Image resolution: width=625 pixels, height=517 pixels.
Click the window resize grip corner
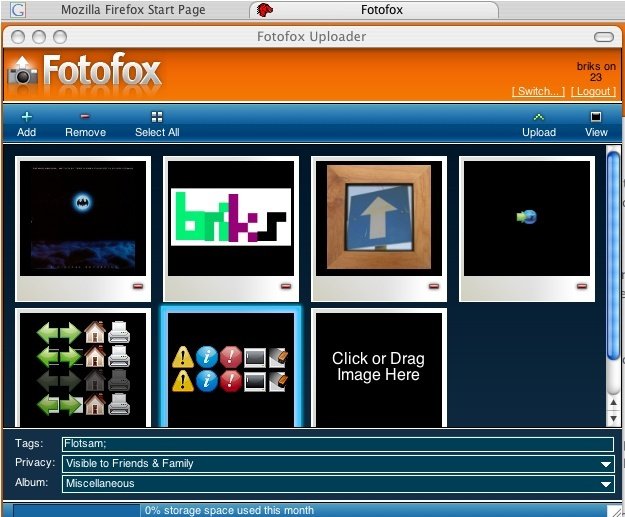(615, 511)
